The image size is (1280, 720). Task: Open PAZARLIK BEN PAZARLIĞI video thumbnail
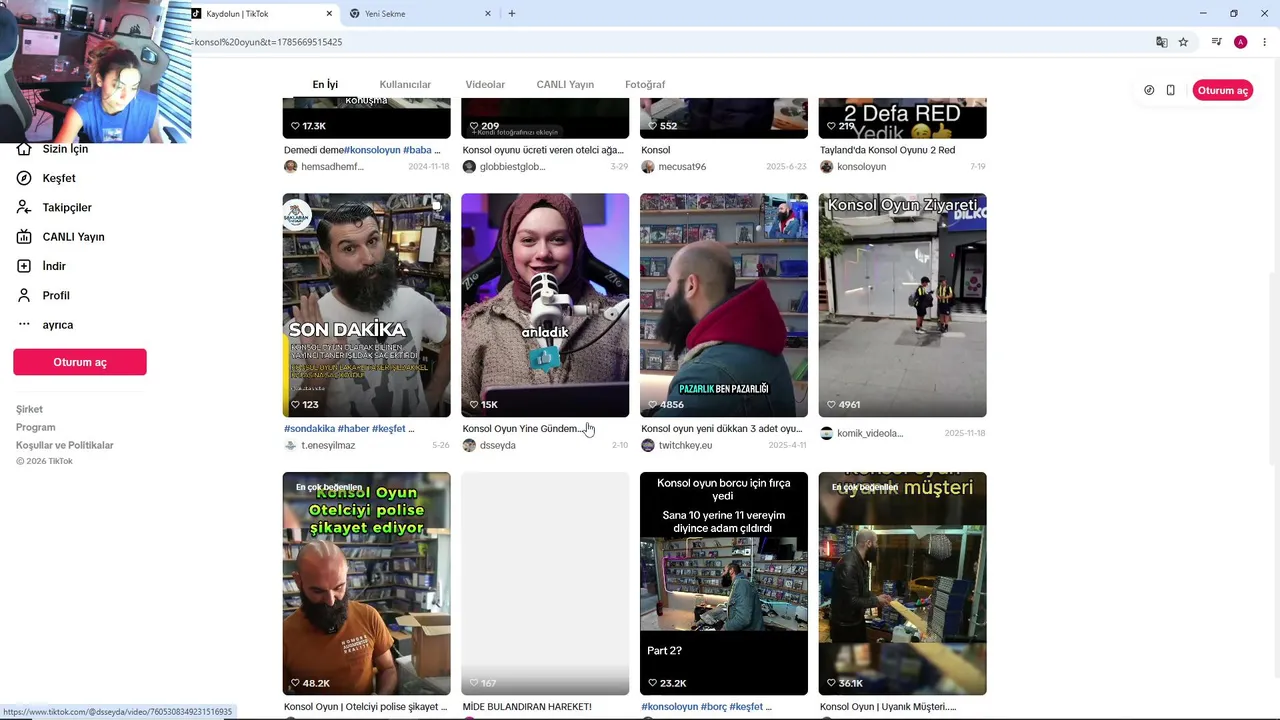point(724,305)
